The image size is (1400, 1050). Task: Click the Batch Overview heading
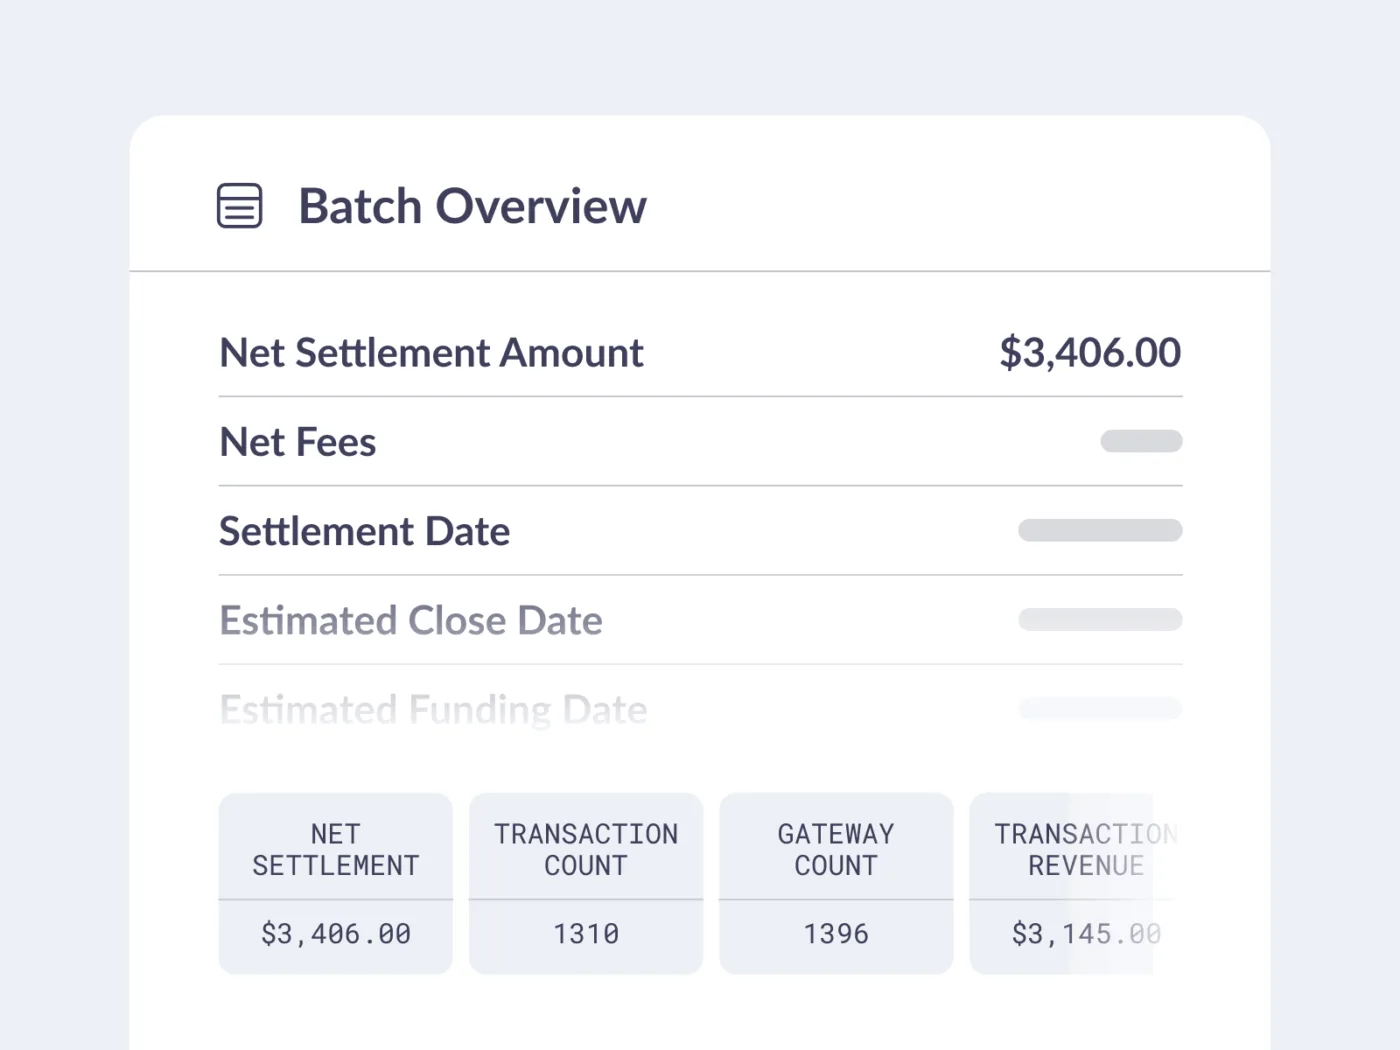(472, 207)
